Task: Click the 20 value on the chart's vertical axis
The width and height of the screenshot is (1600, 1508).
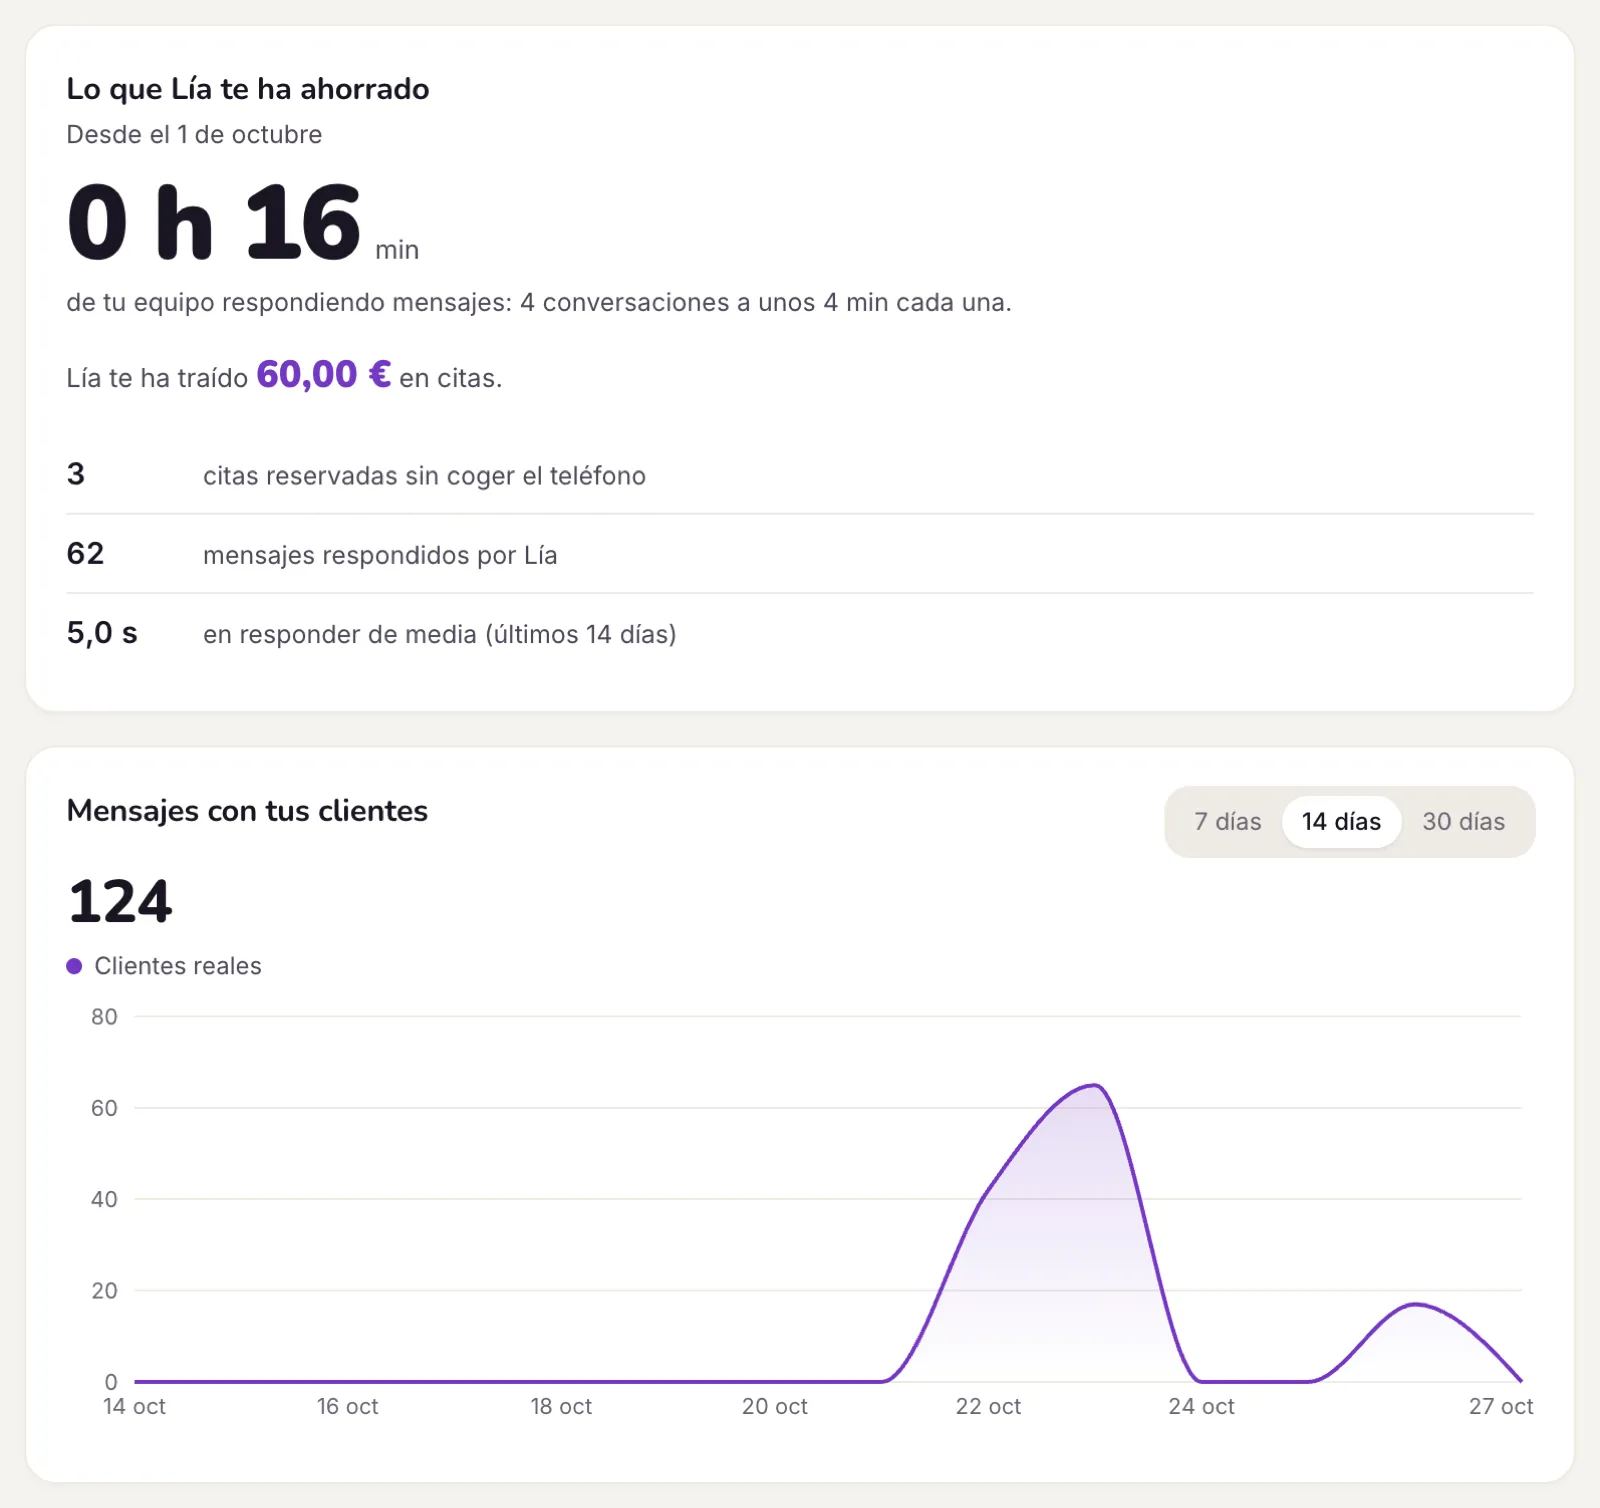Action: 104,1291
